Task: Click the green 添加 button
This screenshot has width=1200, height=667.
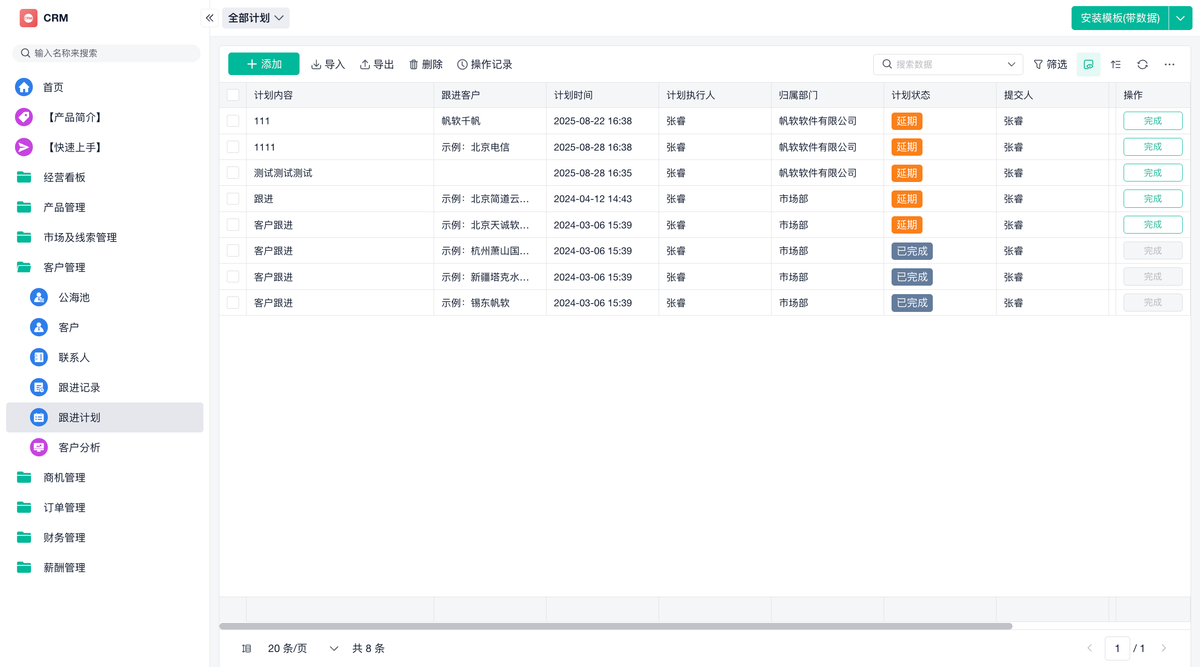Action: (x=264, y=64)
